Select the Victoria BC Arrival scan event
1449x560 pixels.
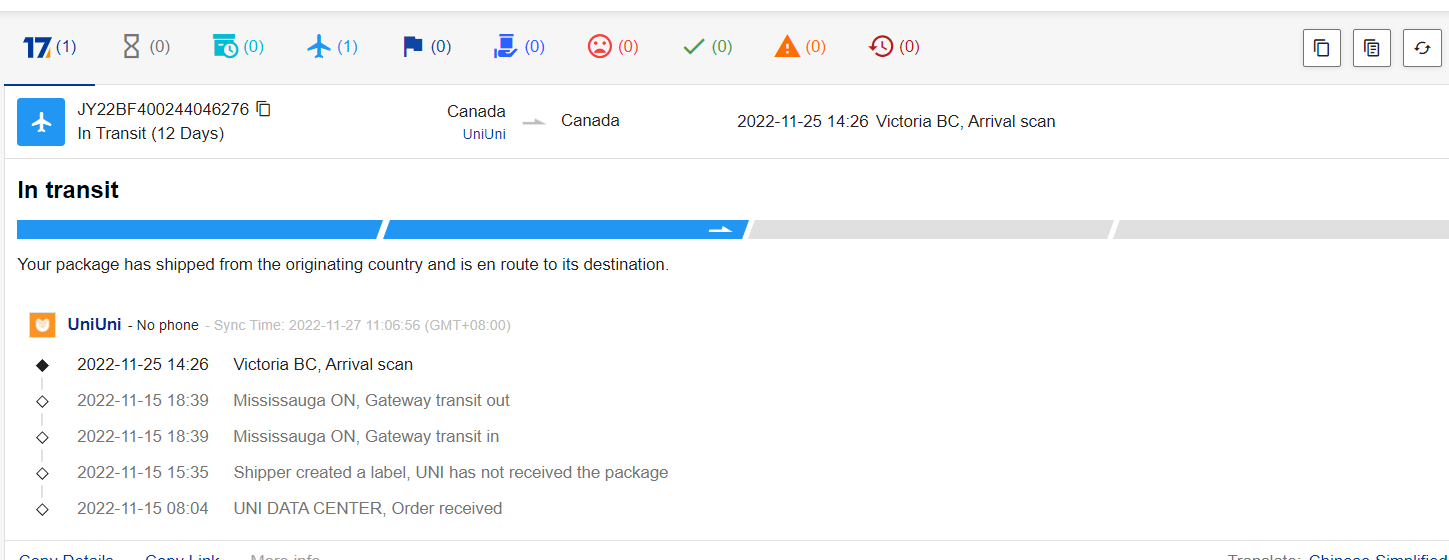tap(322, 365)
